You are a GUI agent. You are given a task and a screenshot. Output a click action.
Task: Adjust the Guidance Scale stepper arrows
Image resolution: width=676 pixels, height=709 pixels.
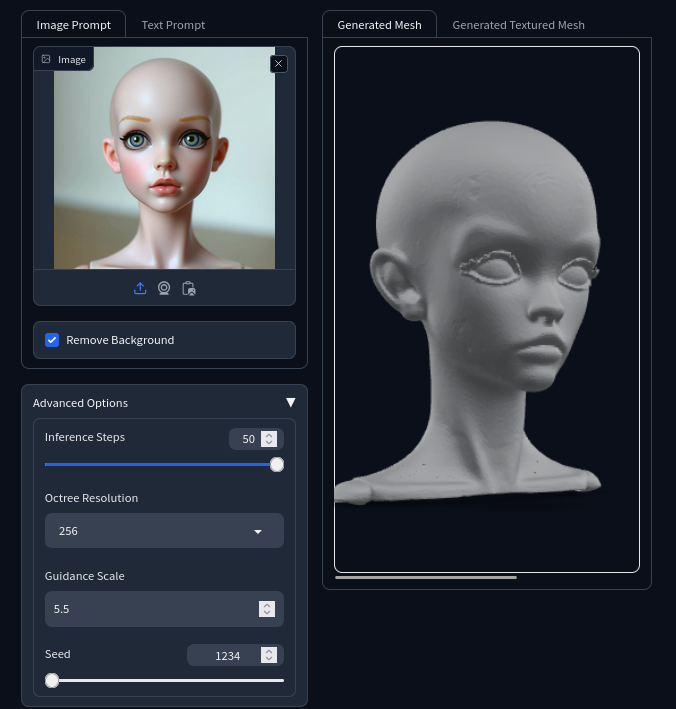pyautogui.click(x=267, y=609)
